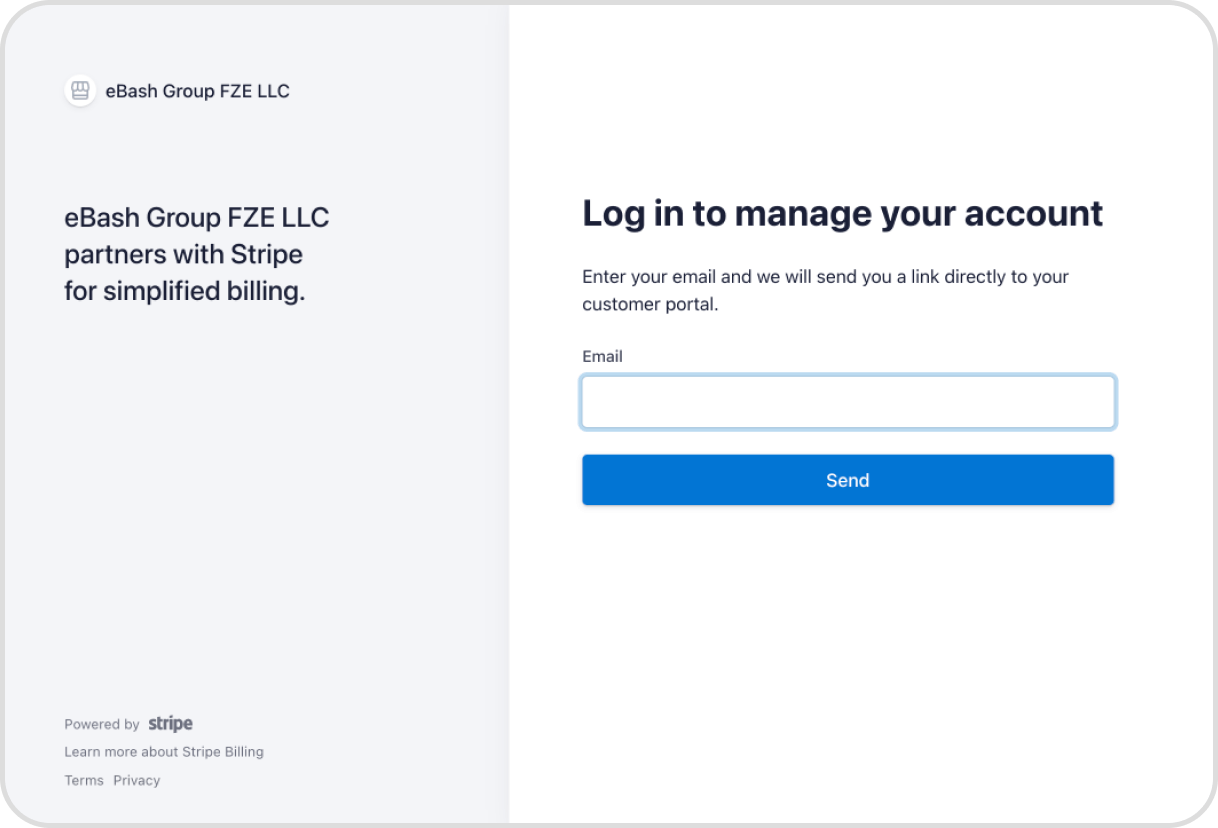This screenshot has height=828, width=1218.
Task: Click the storefront icon beside eBash Group
Action: pos(80,91)
